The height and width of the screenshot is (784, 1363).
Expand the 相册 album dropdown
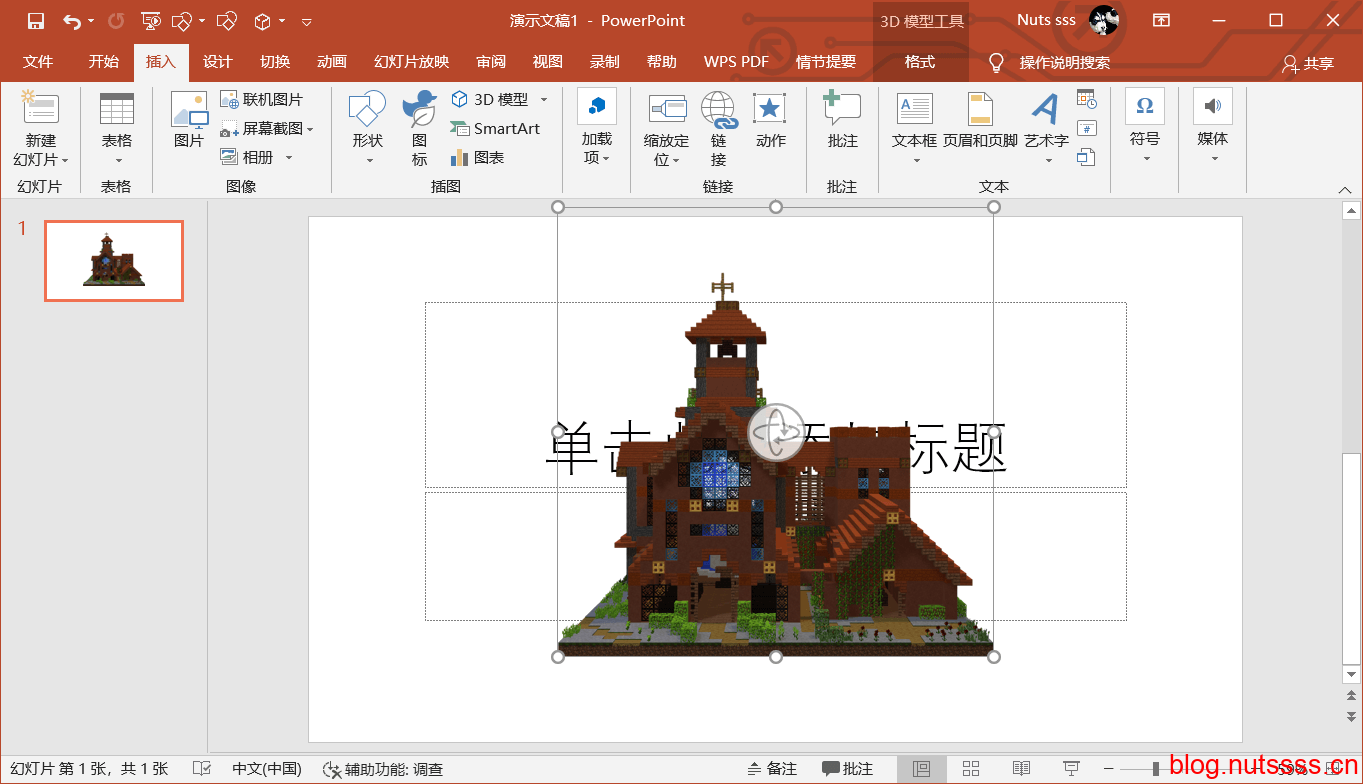(x=289, y=158)
